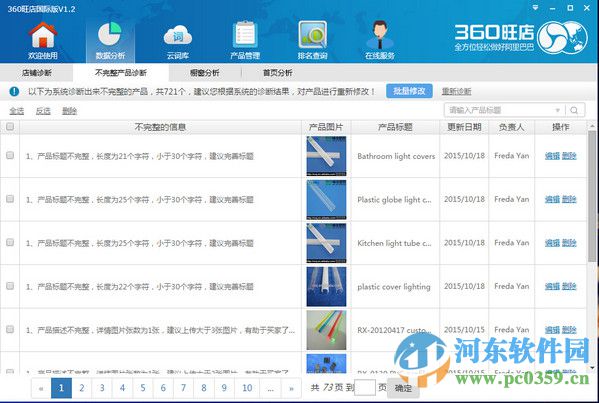Click 编辑 for RX-20120417 row

point(552,330)
